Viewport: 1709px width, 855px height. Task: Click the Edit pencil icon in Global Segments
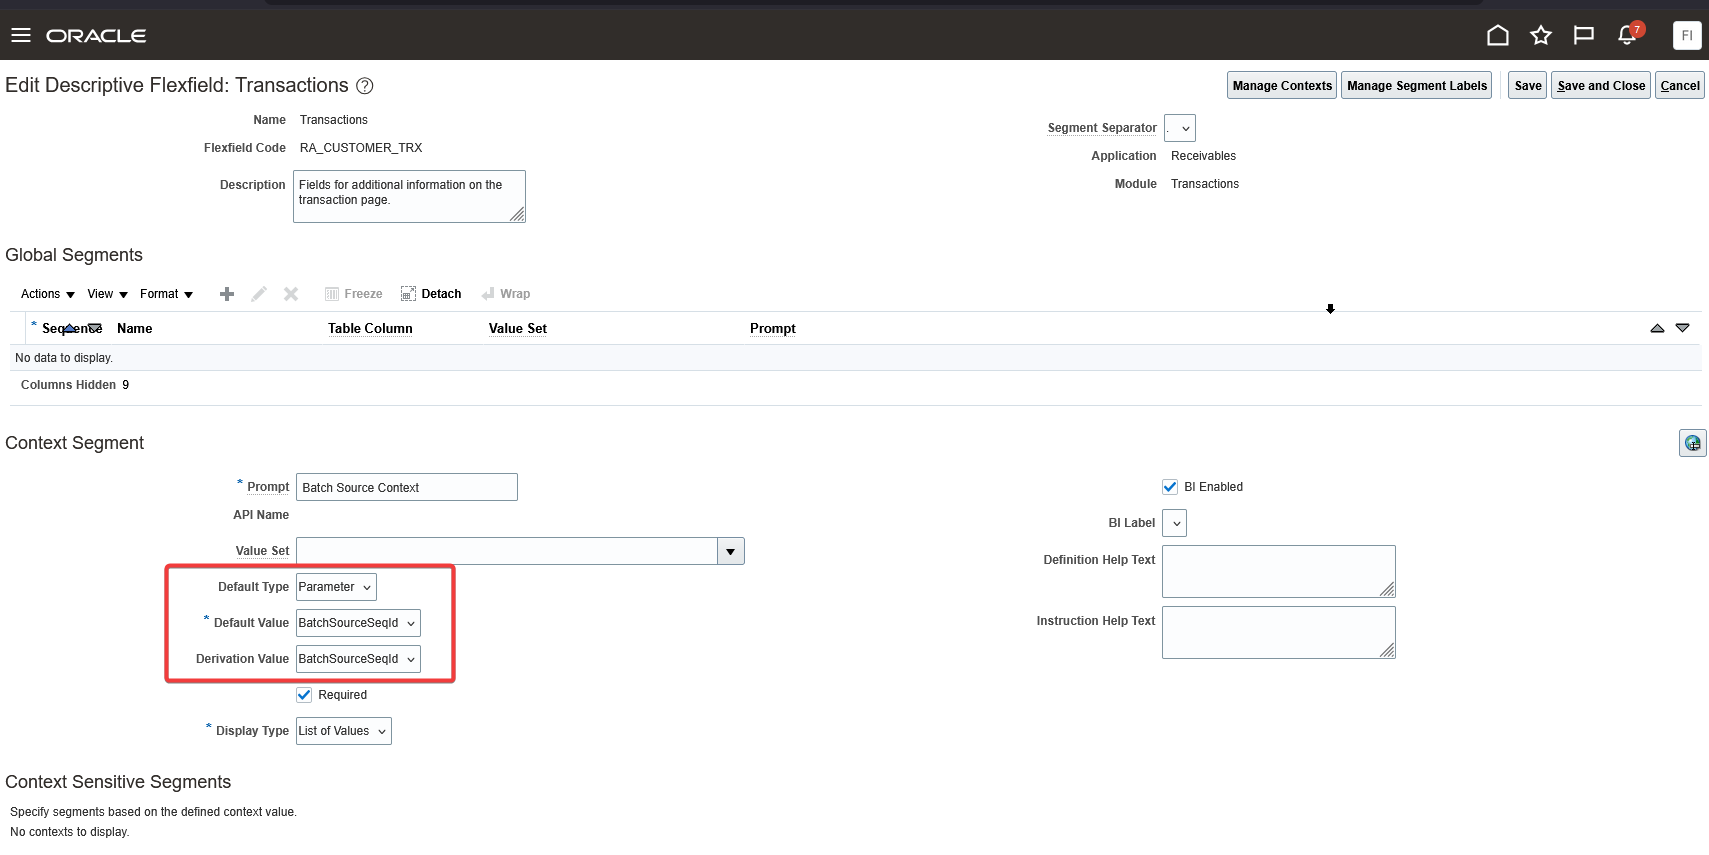point(259,294)
